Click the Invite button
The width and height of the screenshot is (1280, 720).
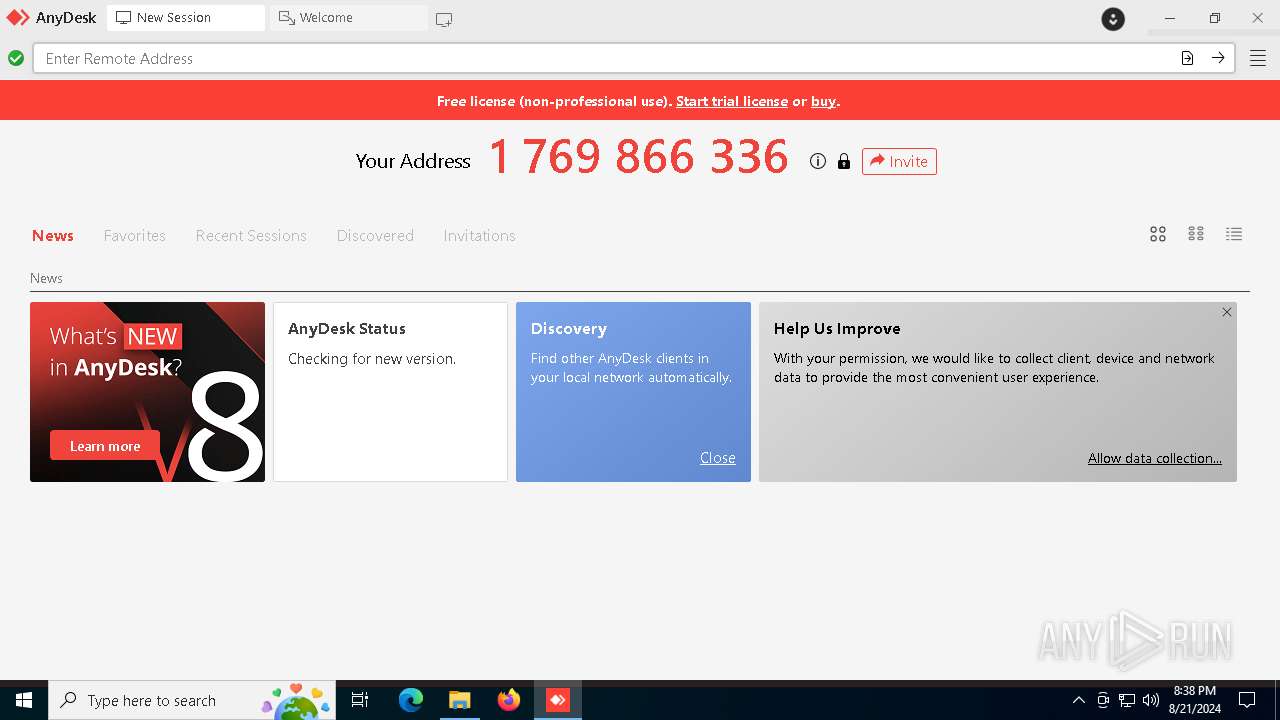pos(899,161)
